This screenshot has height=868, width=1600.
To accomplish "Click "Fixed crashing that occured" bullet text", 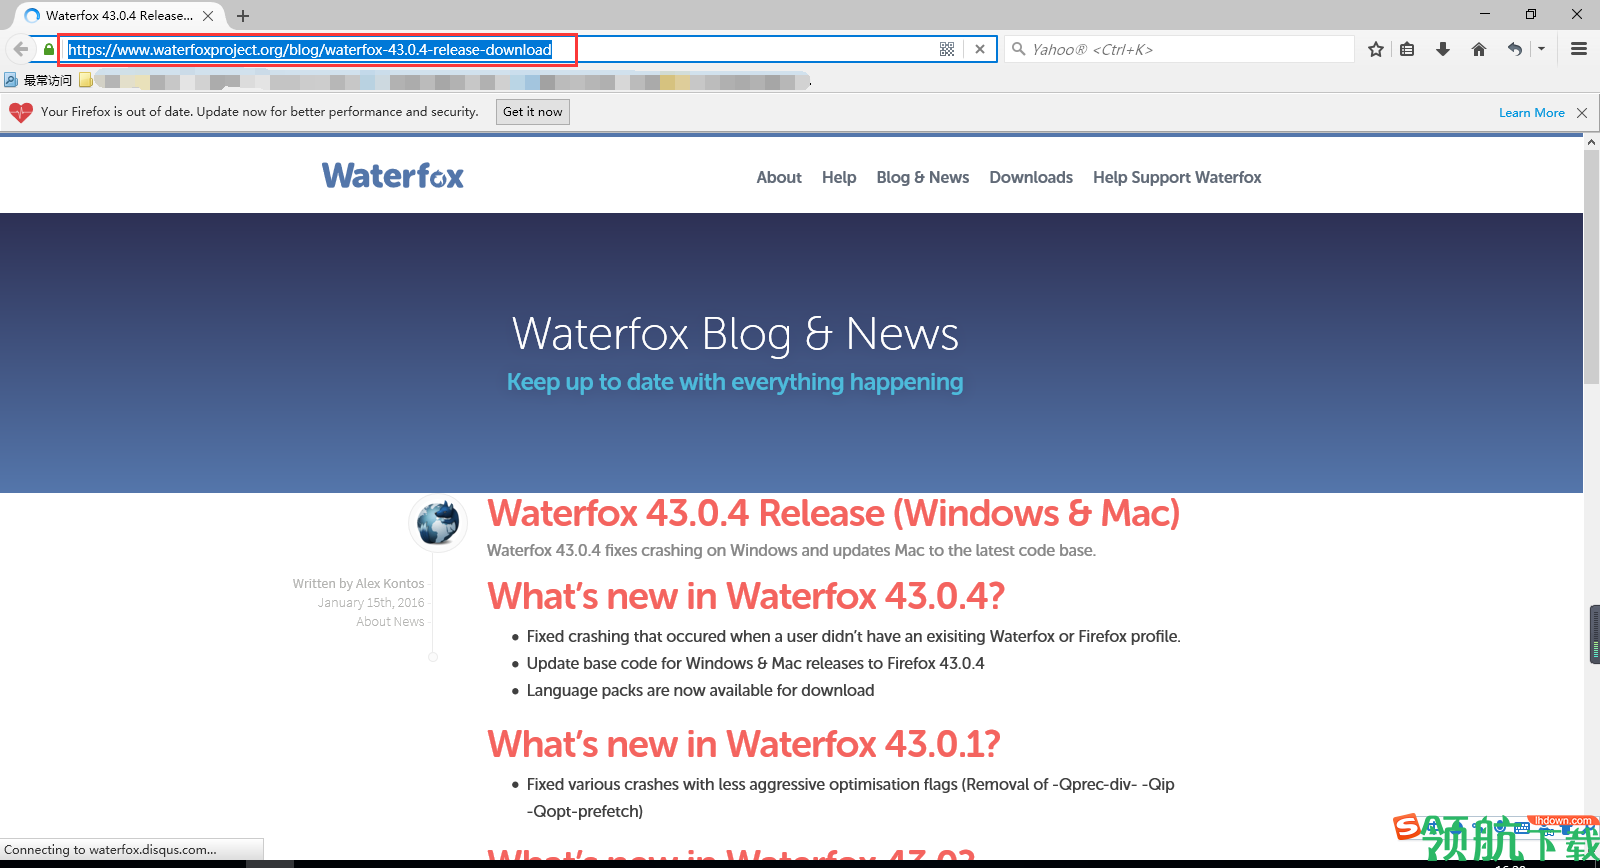I will [854, 636].
